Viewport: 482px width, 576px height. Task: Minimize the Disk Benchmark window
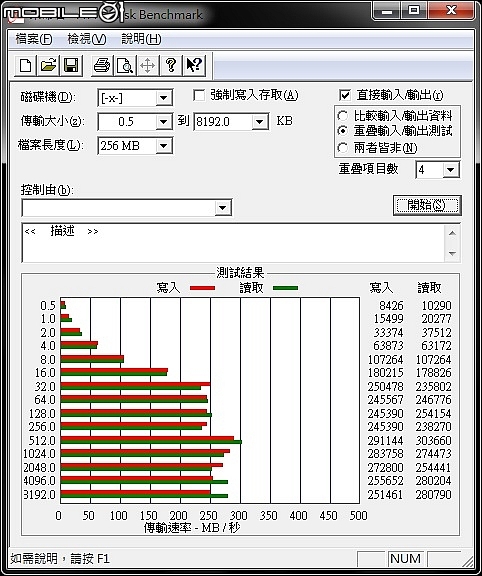(387, 11)
